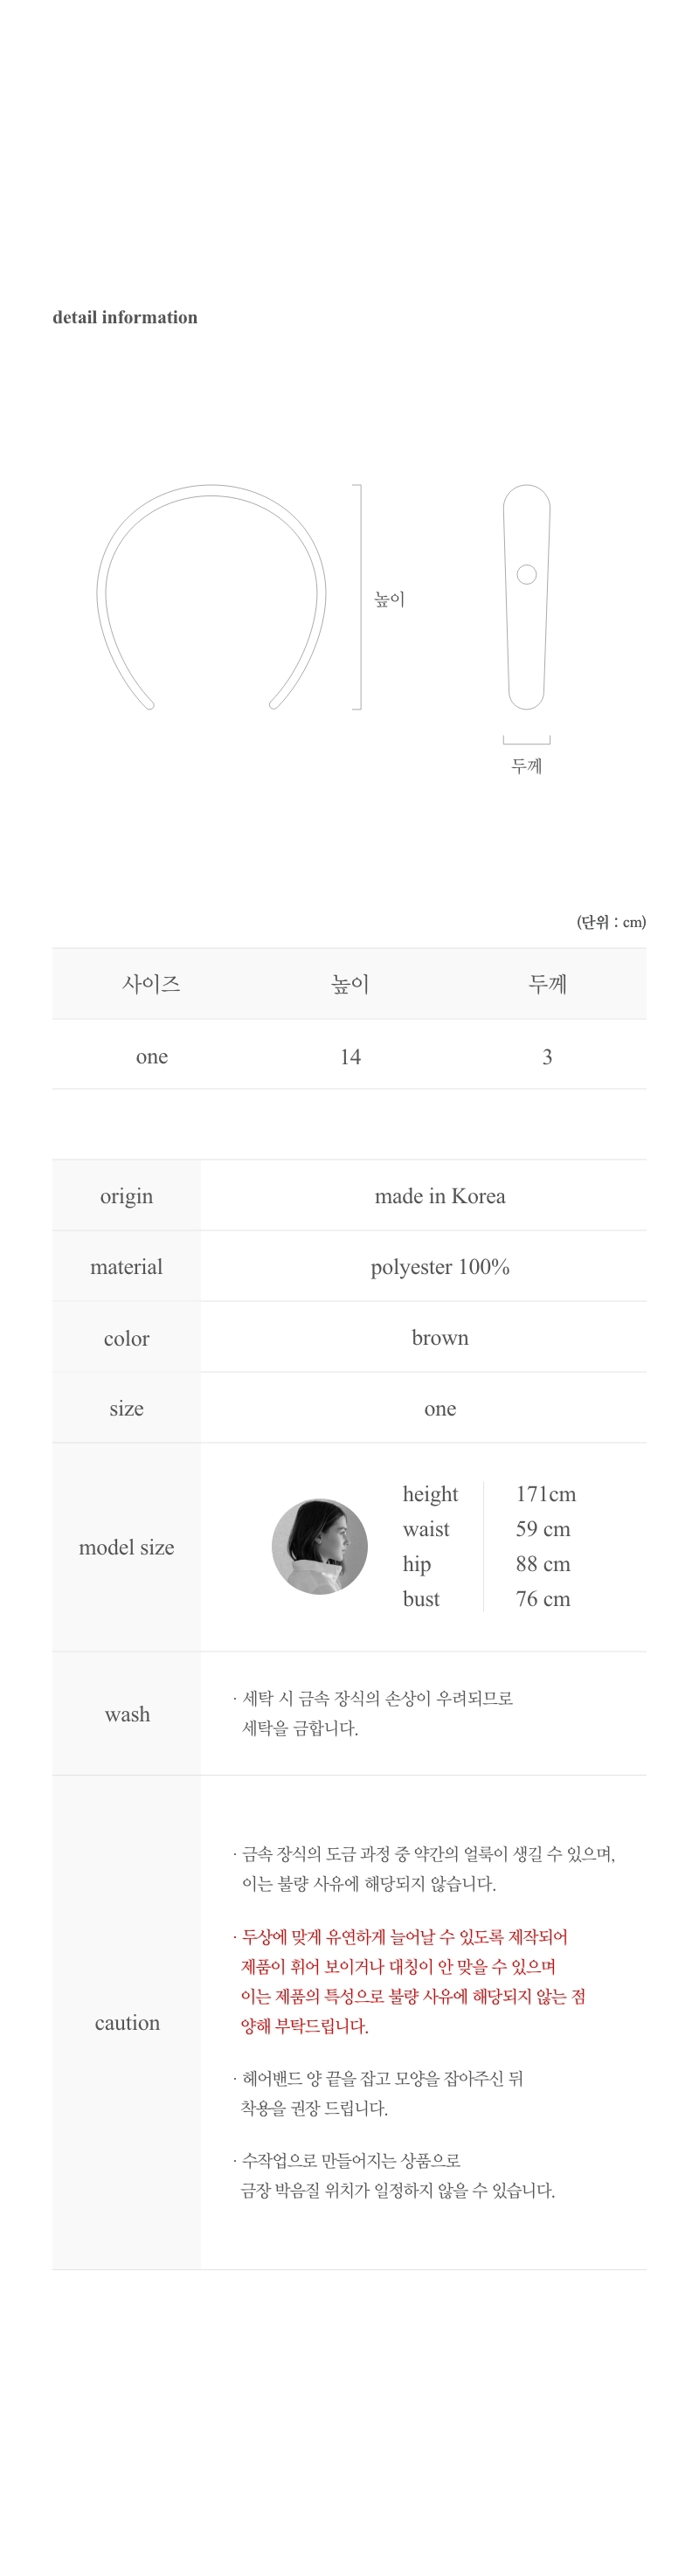Select the 높이 column header in the size table

point(350,984)
